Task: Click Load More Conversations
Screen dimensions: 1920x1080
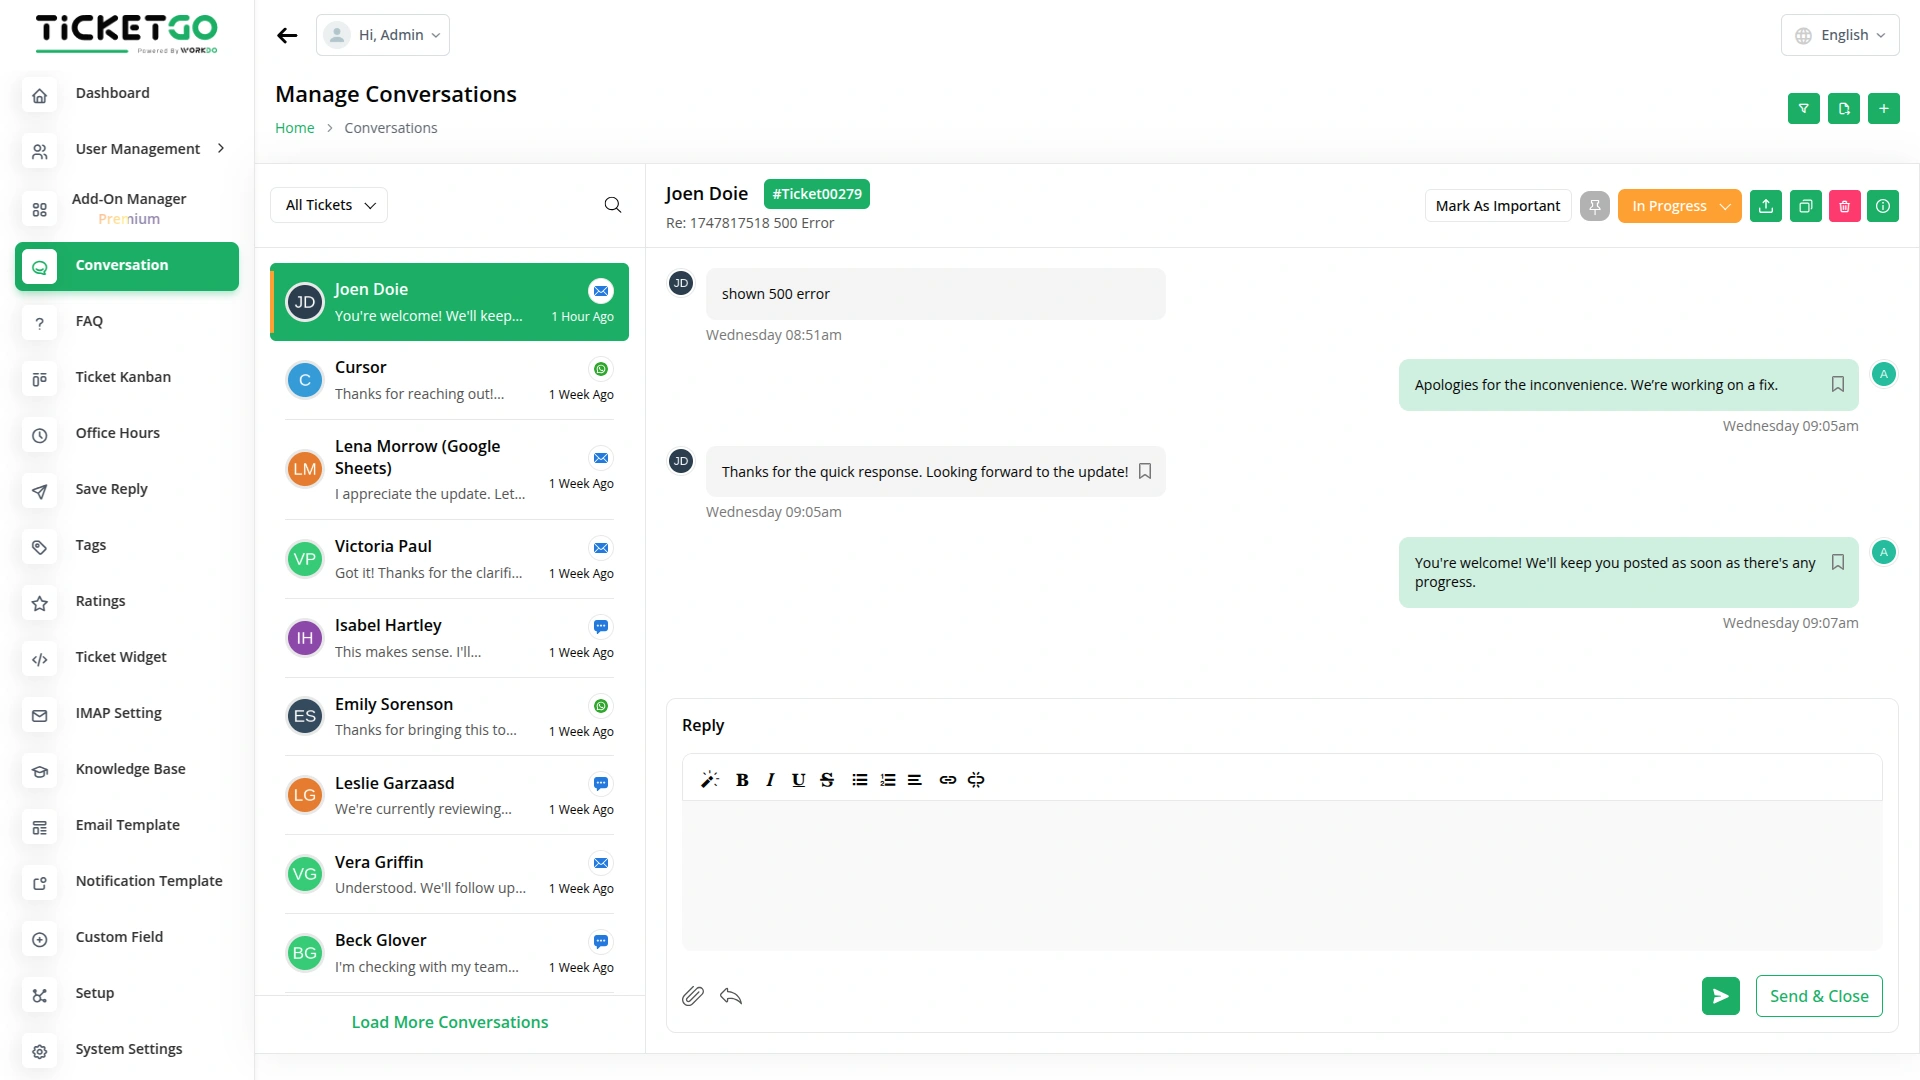Action: (x=450, y=1022)
